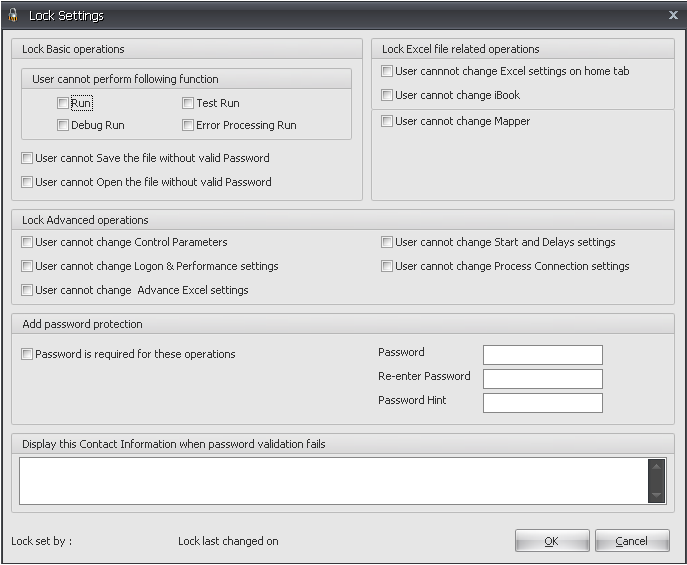Click the lock icon in title bar
This screenshot has width=687, height=565.
13,15
